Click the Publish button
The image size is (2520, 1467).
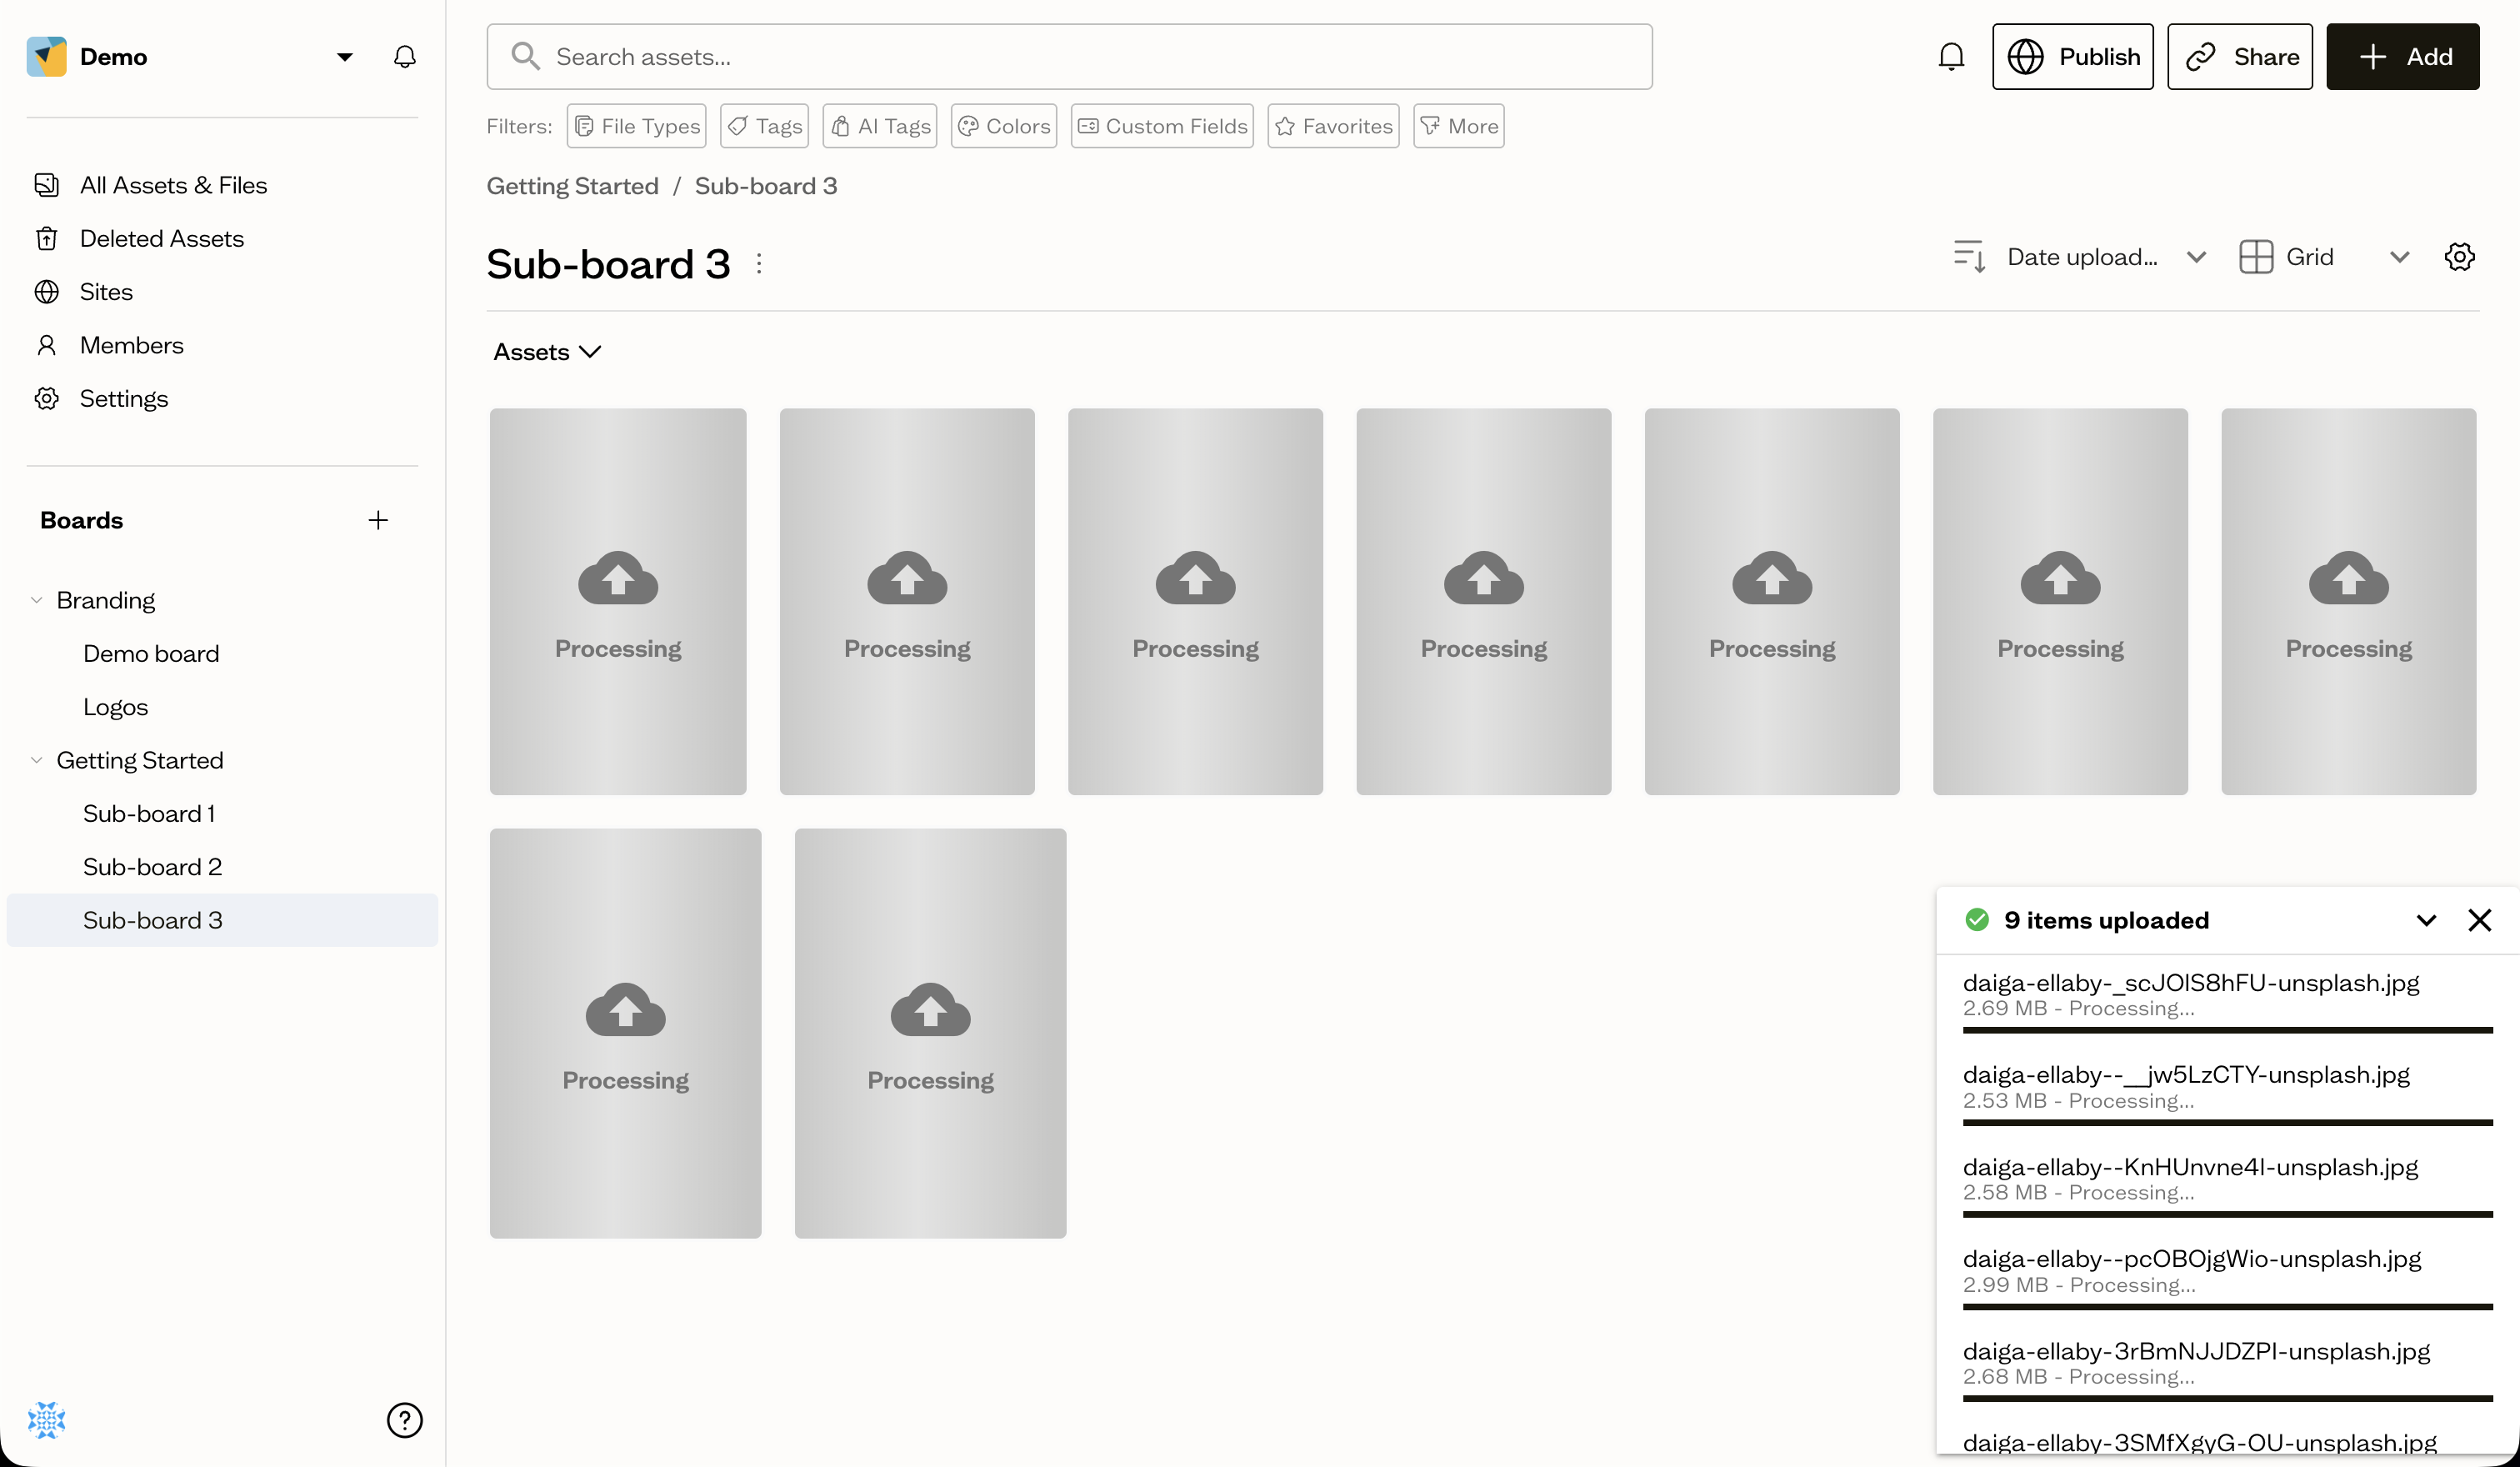pos(2072,57)
